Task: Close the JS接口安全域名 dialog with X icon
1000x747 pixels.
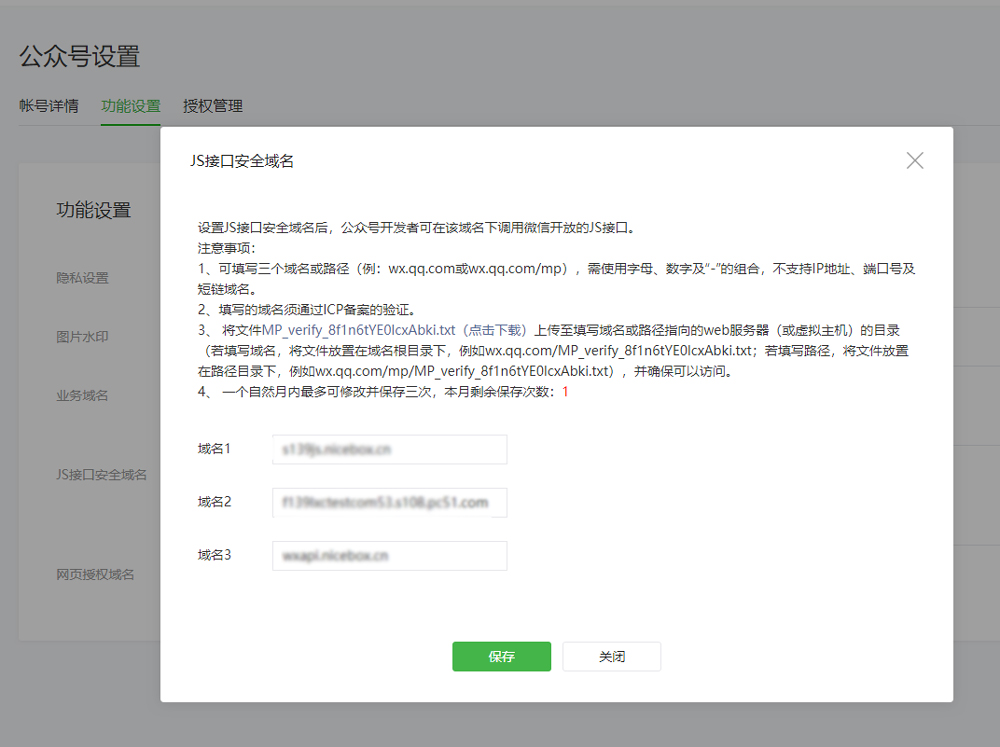Action: [x=914, y=160]
